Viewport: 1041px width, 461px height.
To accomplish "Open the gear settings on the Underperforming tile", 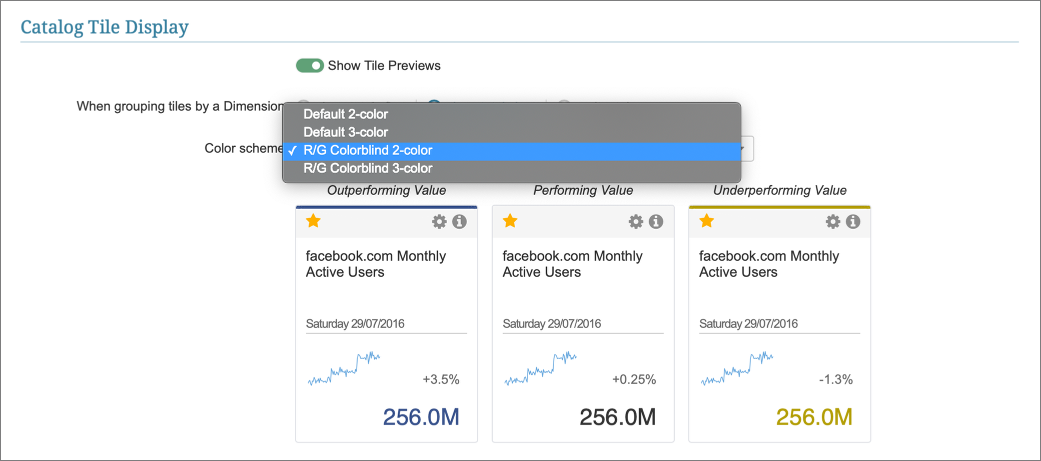I will [833, 222].
